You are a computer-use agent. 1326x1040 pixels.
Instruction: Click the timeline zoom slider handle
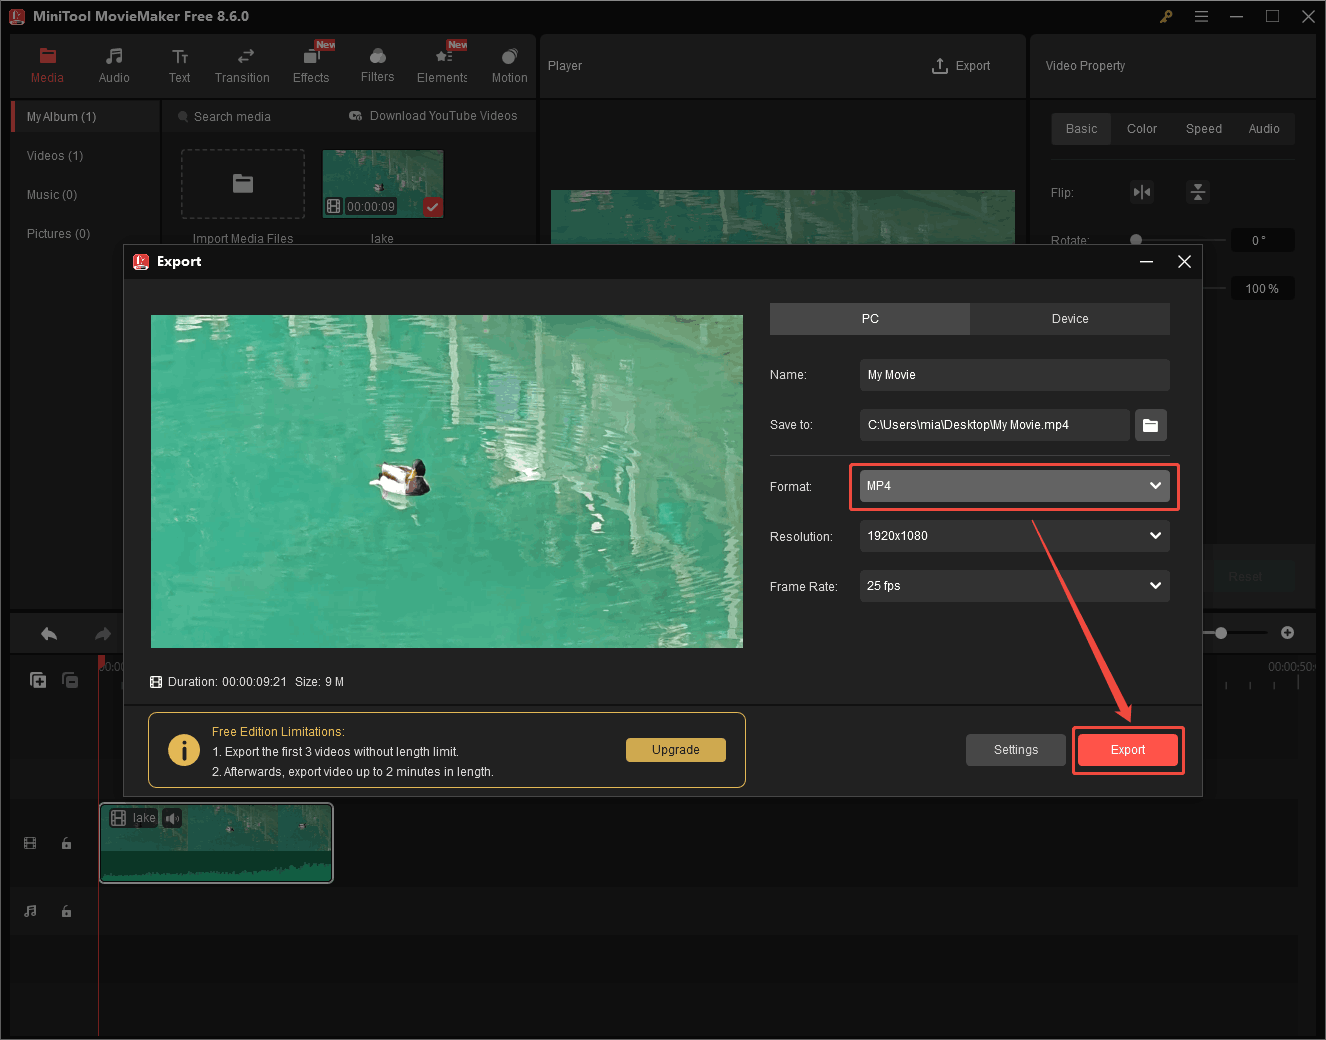click(1221, 633)
